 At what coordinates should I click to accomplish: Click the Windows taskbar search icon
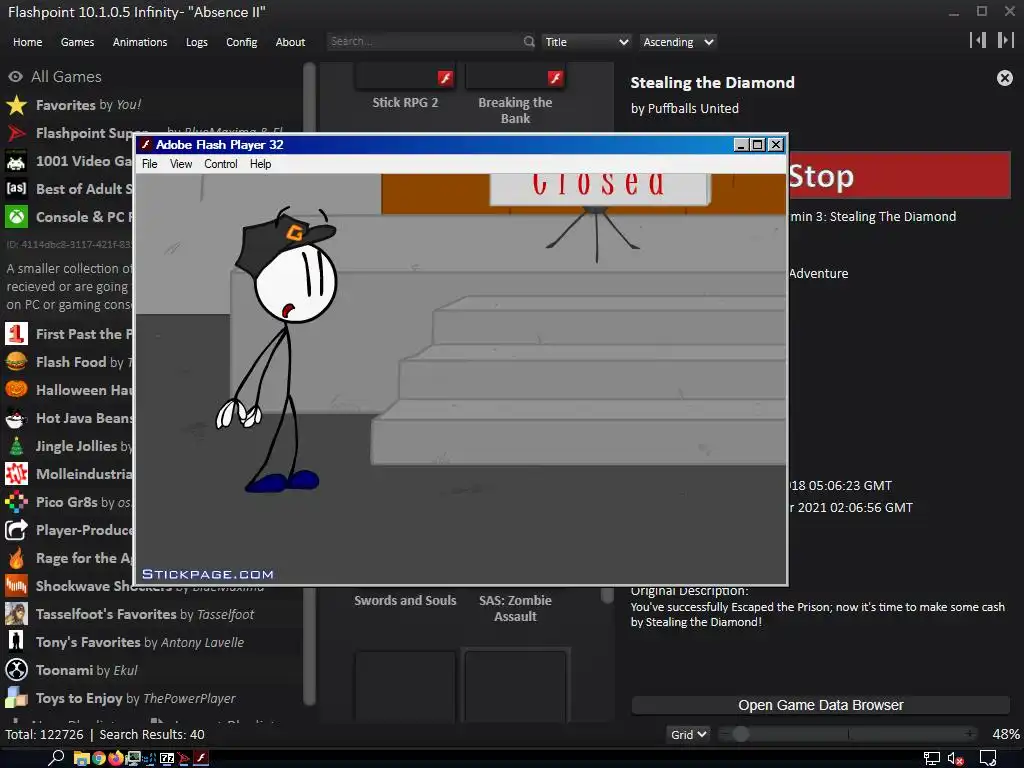pos(56,758)
